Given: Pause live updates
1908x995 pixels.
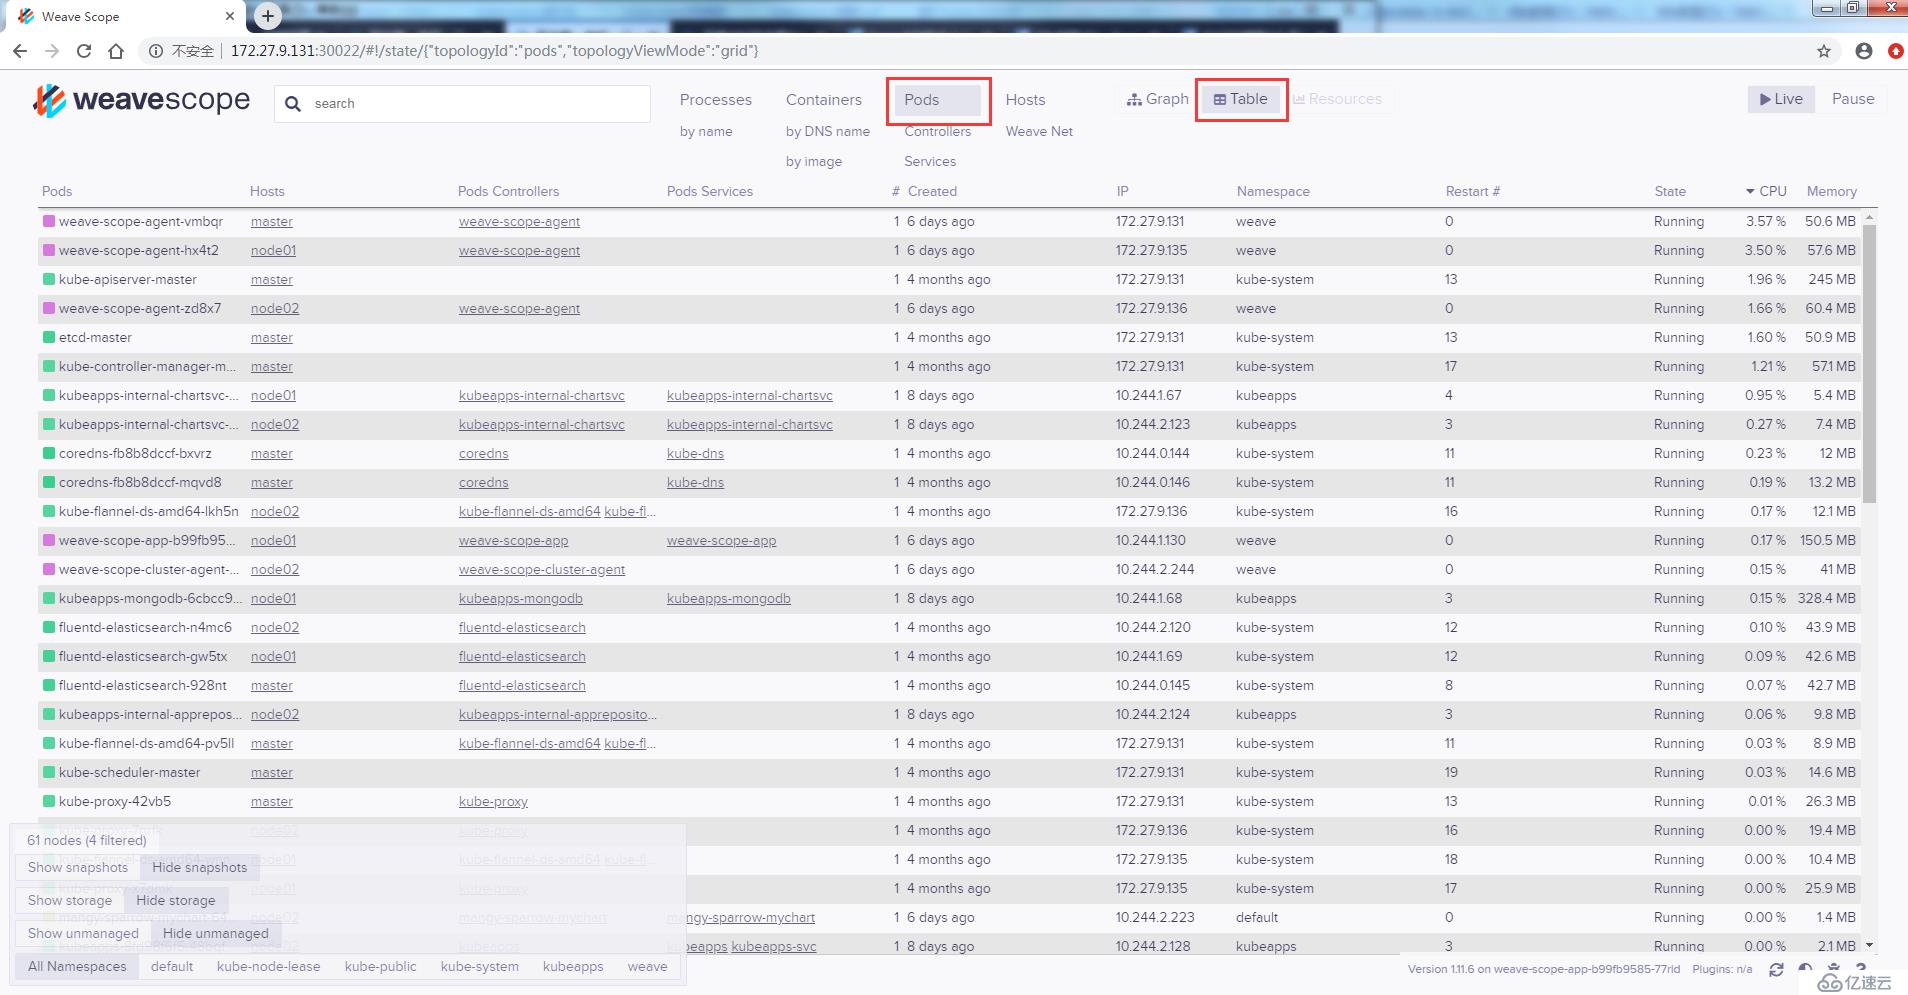Looking at the screenshot, I should click(x=1853, y=99).
